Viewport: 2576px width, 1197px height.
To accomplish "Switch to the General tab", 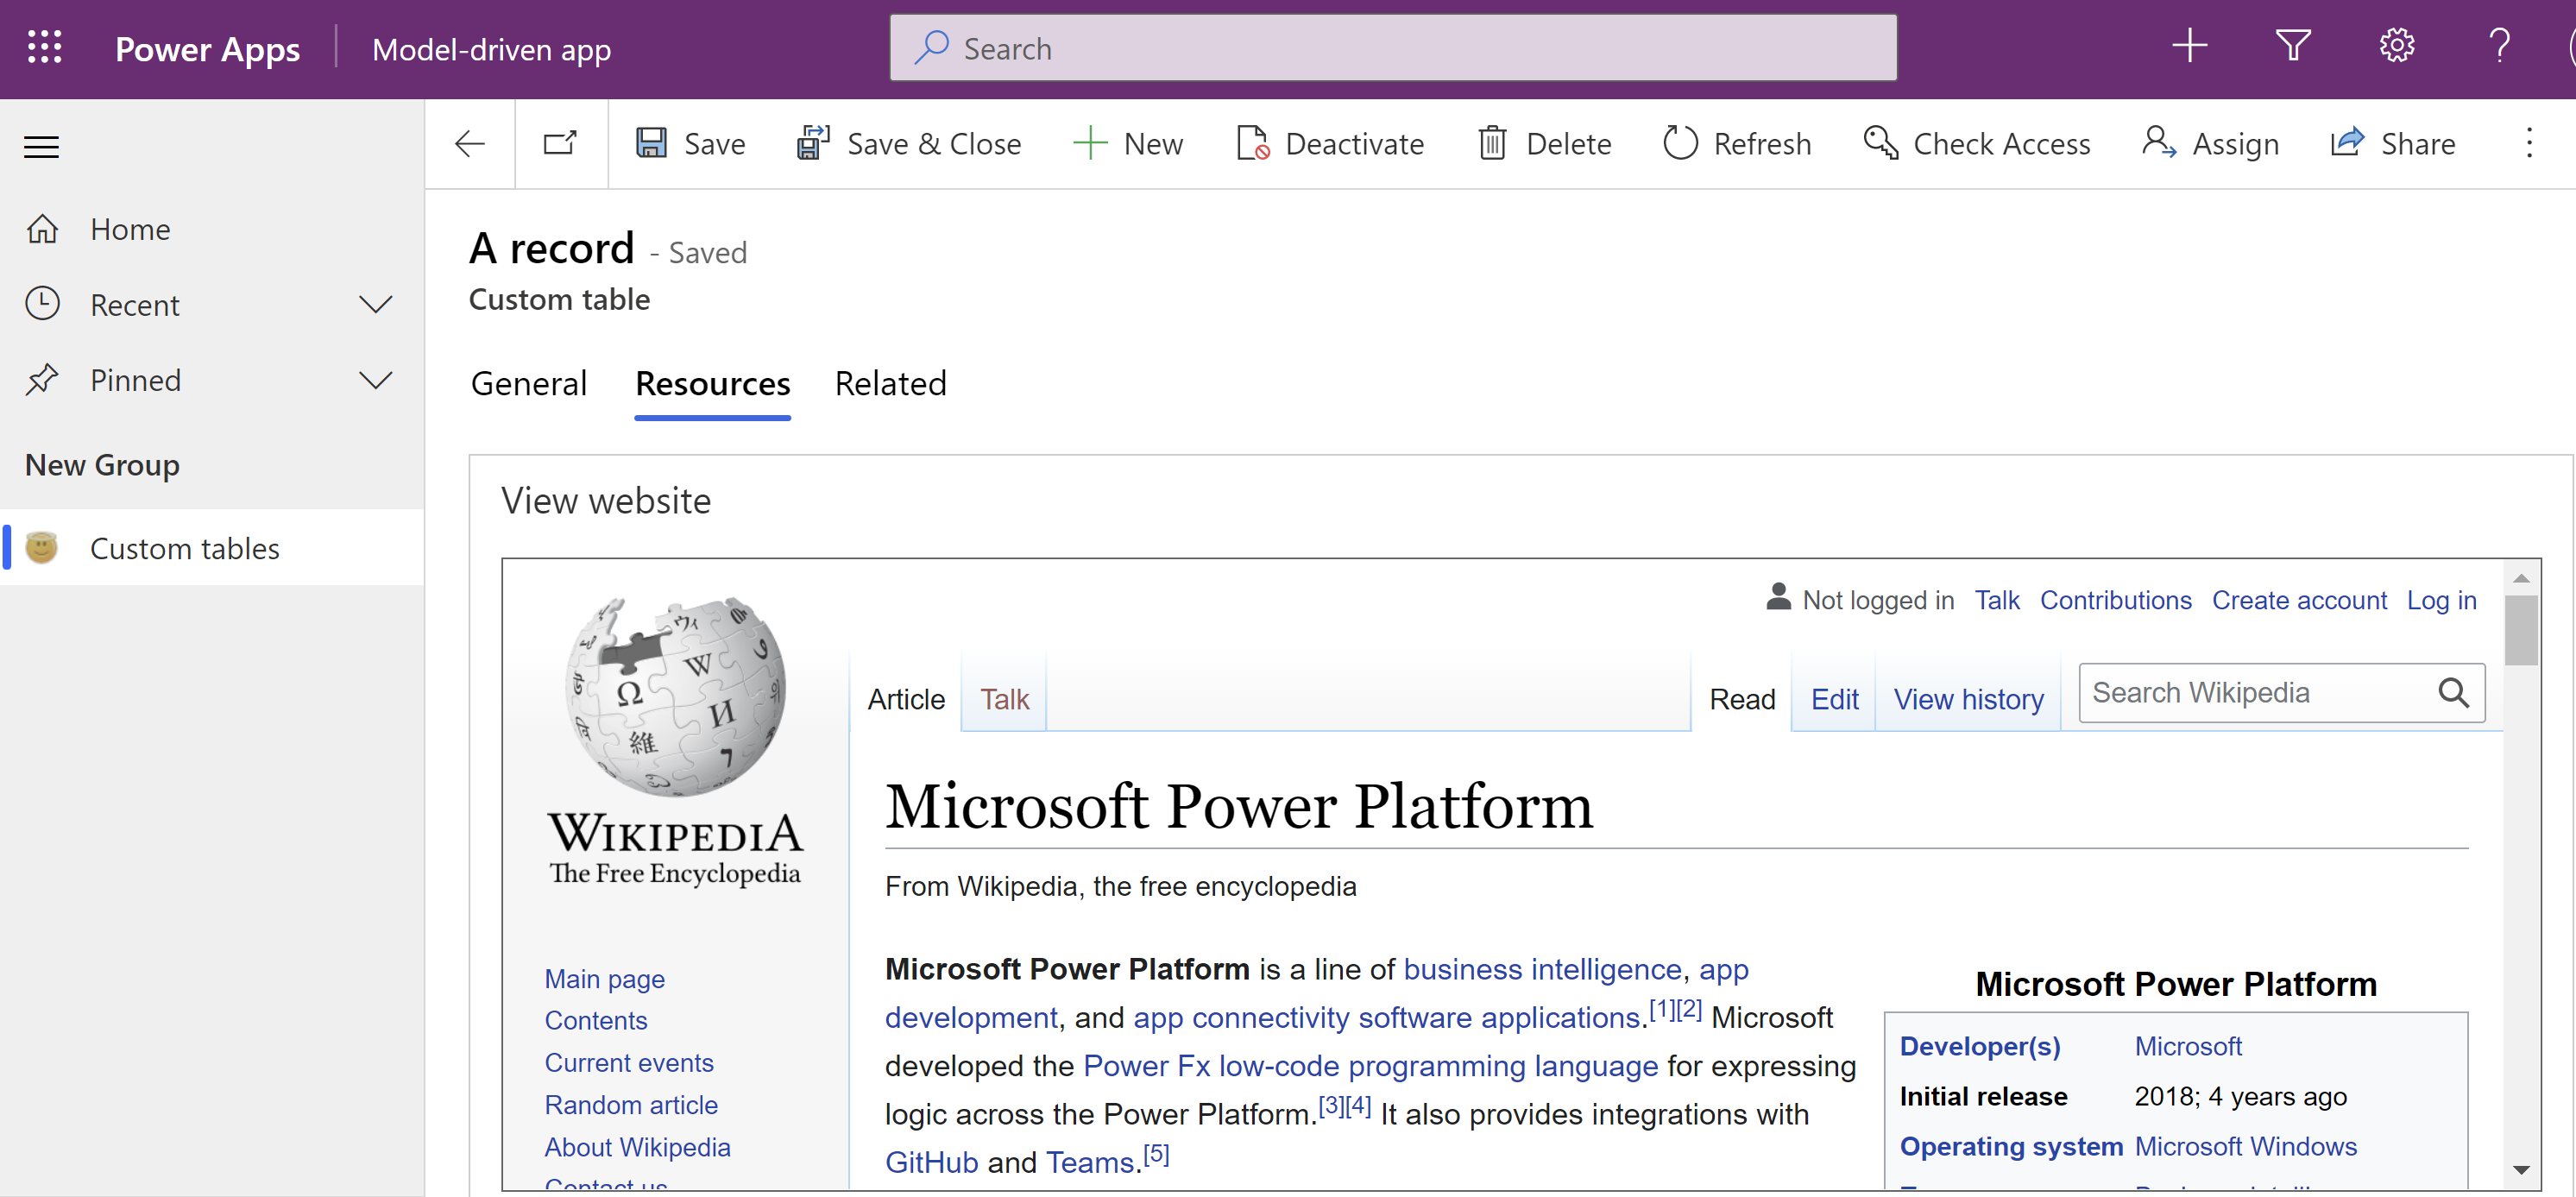I will click(x=527, y=384).
